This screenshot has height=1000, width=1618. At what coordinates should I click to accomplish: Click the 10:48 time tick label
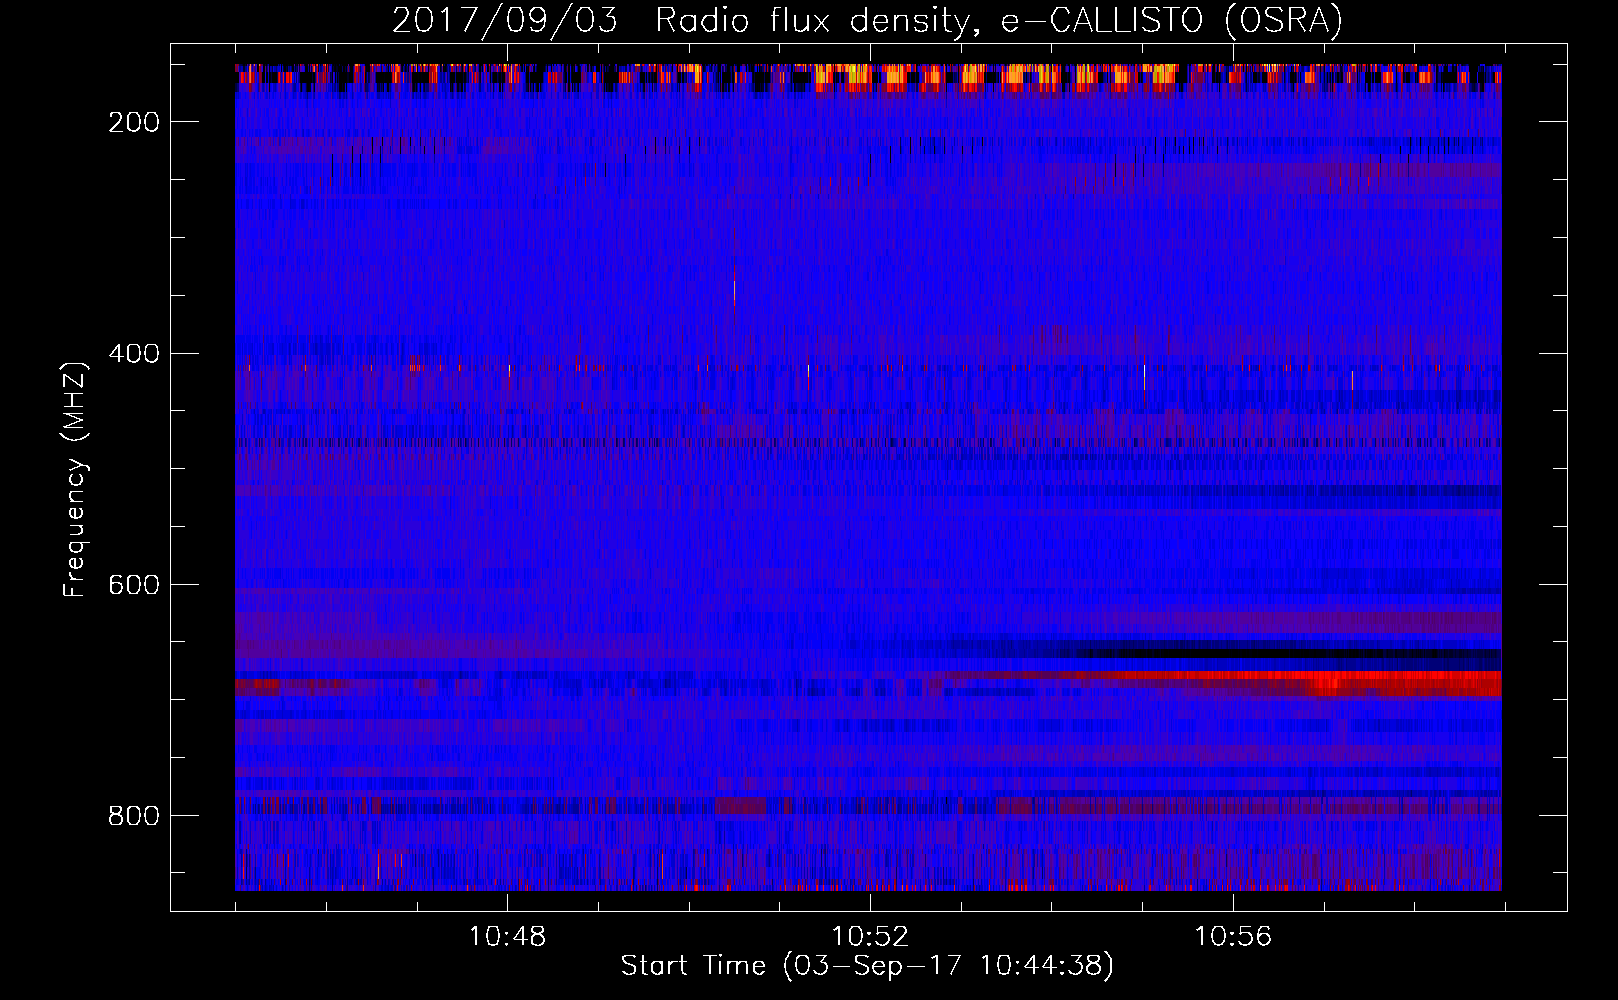point(507,936)
